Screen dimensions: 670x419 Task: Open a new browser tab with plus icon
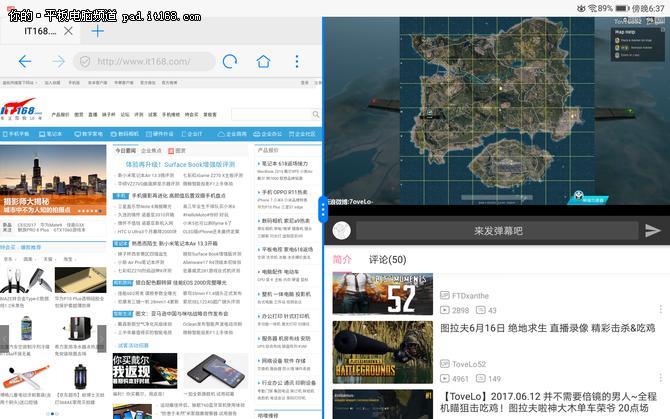pos(97,31)
